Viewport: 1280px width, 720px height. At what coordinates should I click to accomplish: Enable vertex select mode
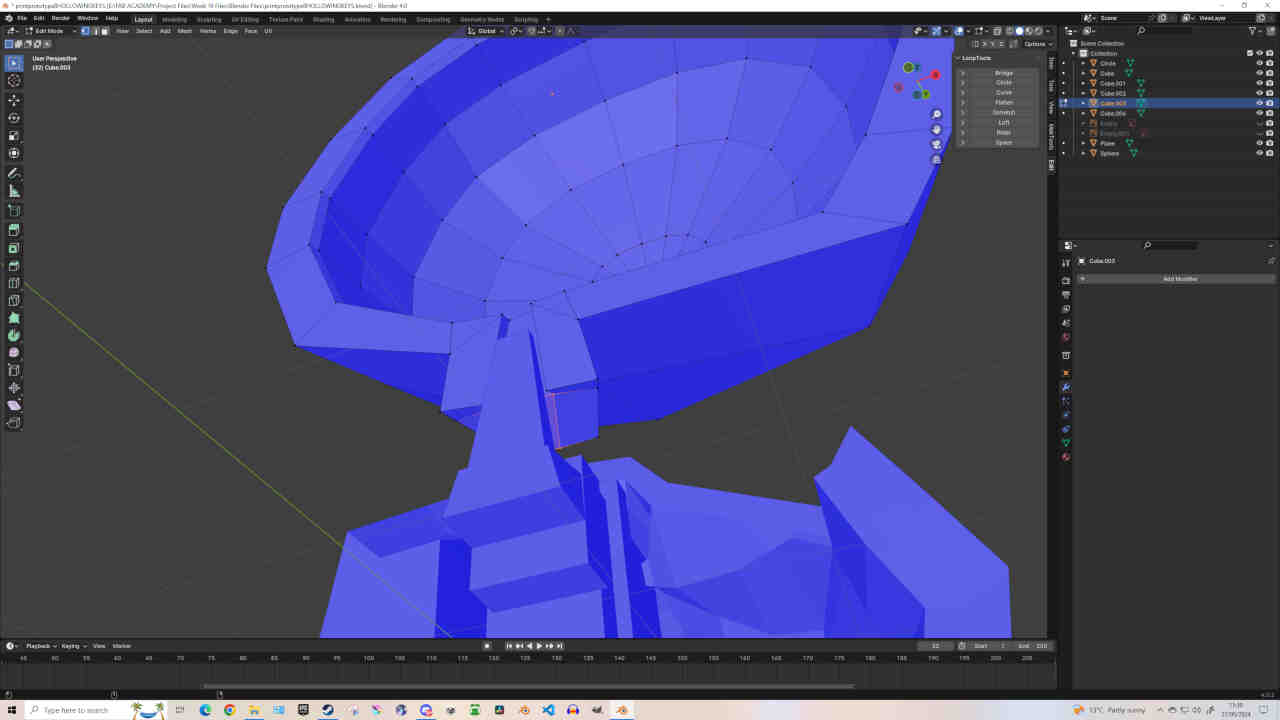[85, 31]
